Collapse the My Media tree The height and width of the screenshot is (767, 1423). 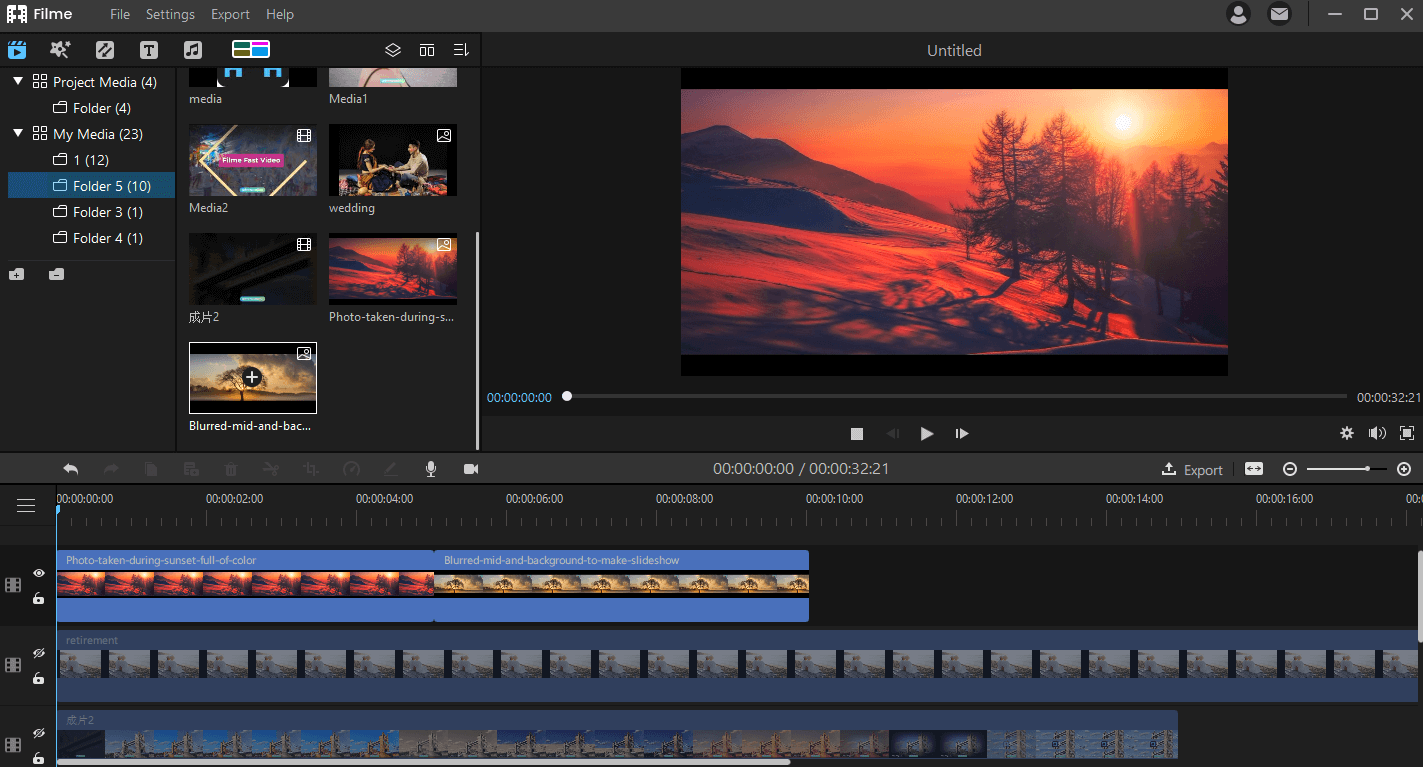(x=18, y=133)
